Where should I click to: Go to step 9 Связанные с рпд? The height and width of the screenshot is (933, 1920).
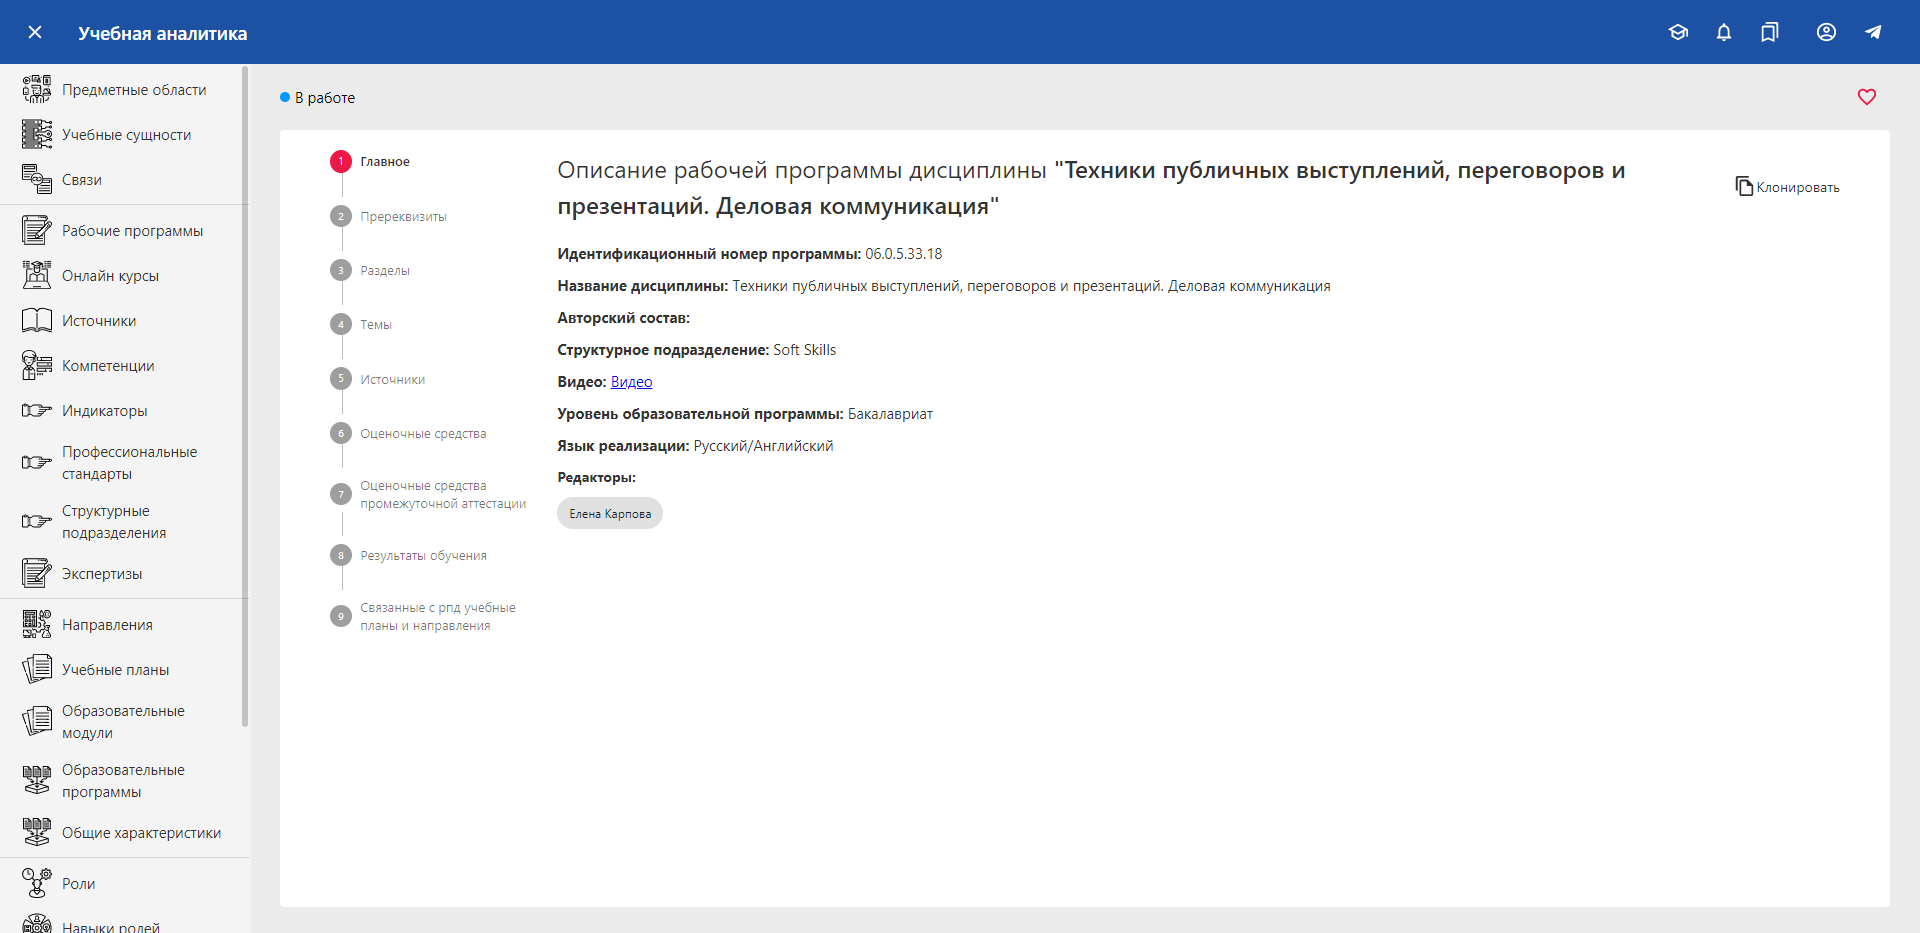tap(424, 616)
